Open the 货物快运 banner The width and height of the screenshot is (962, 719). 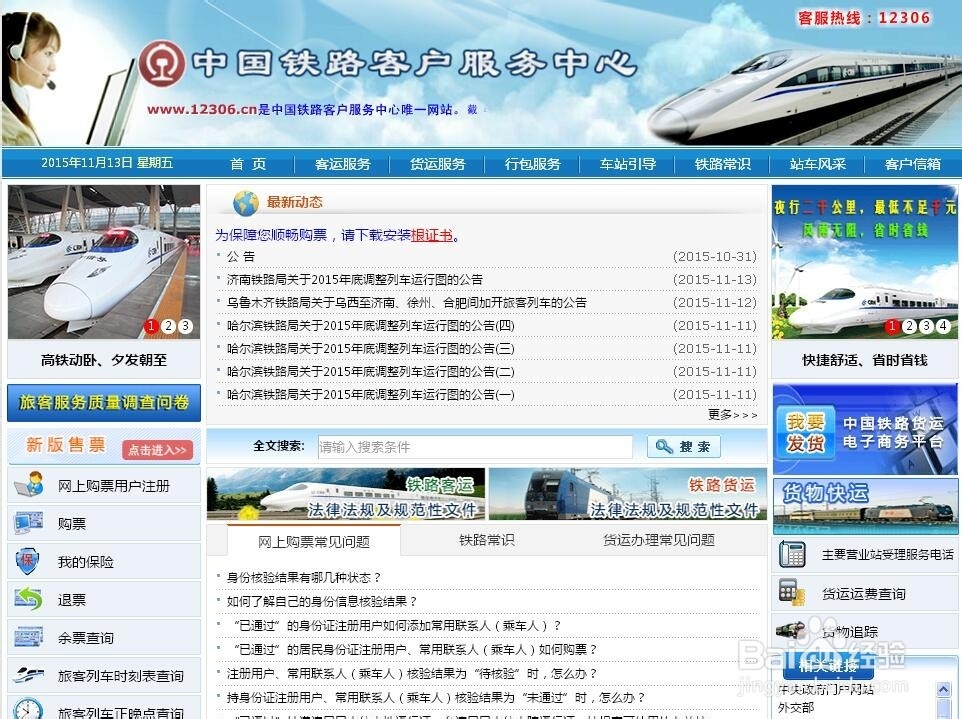[865, 506]
